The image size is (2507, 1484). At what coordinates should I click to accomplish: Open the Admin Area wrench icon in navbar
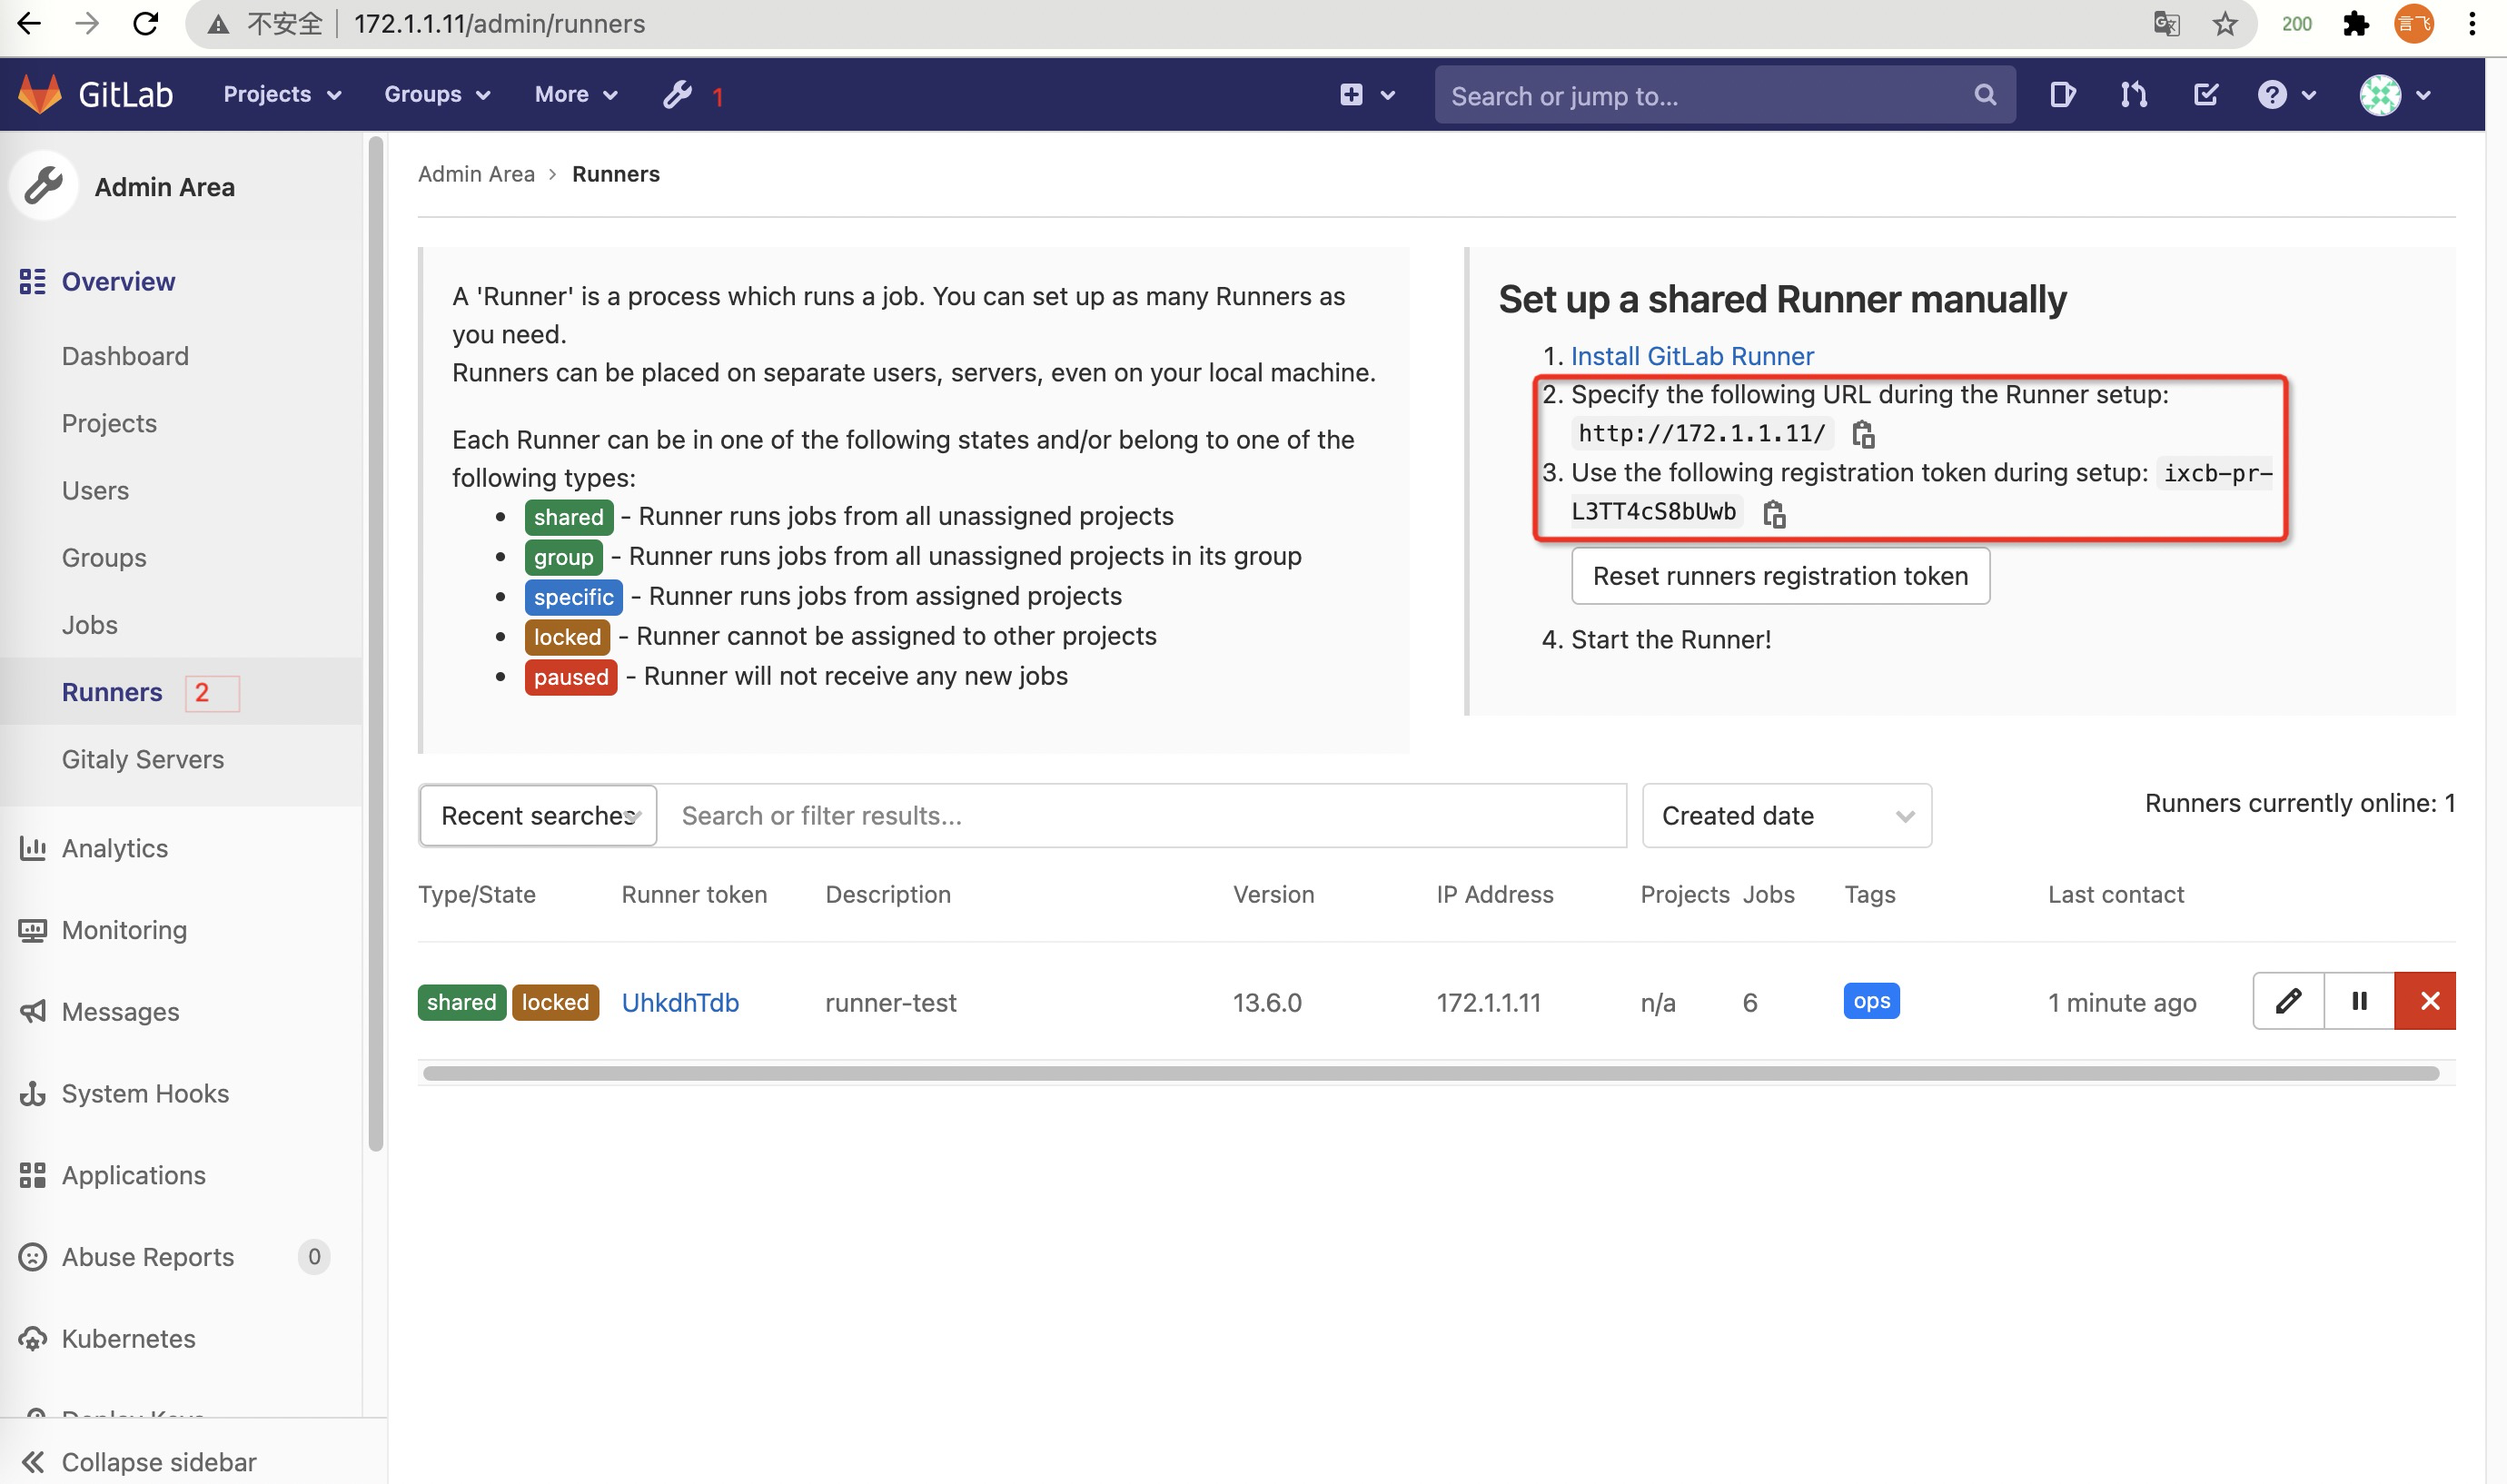click(678, 94)
